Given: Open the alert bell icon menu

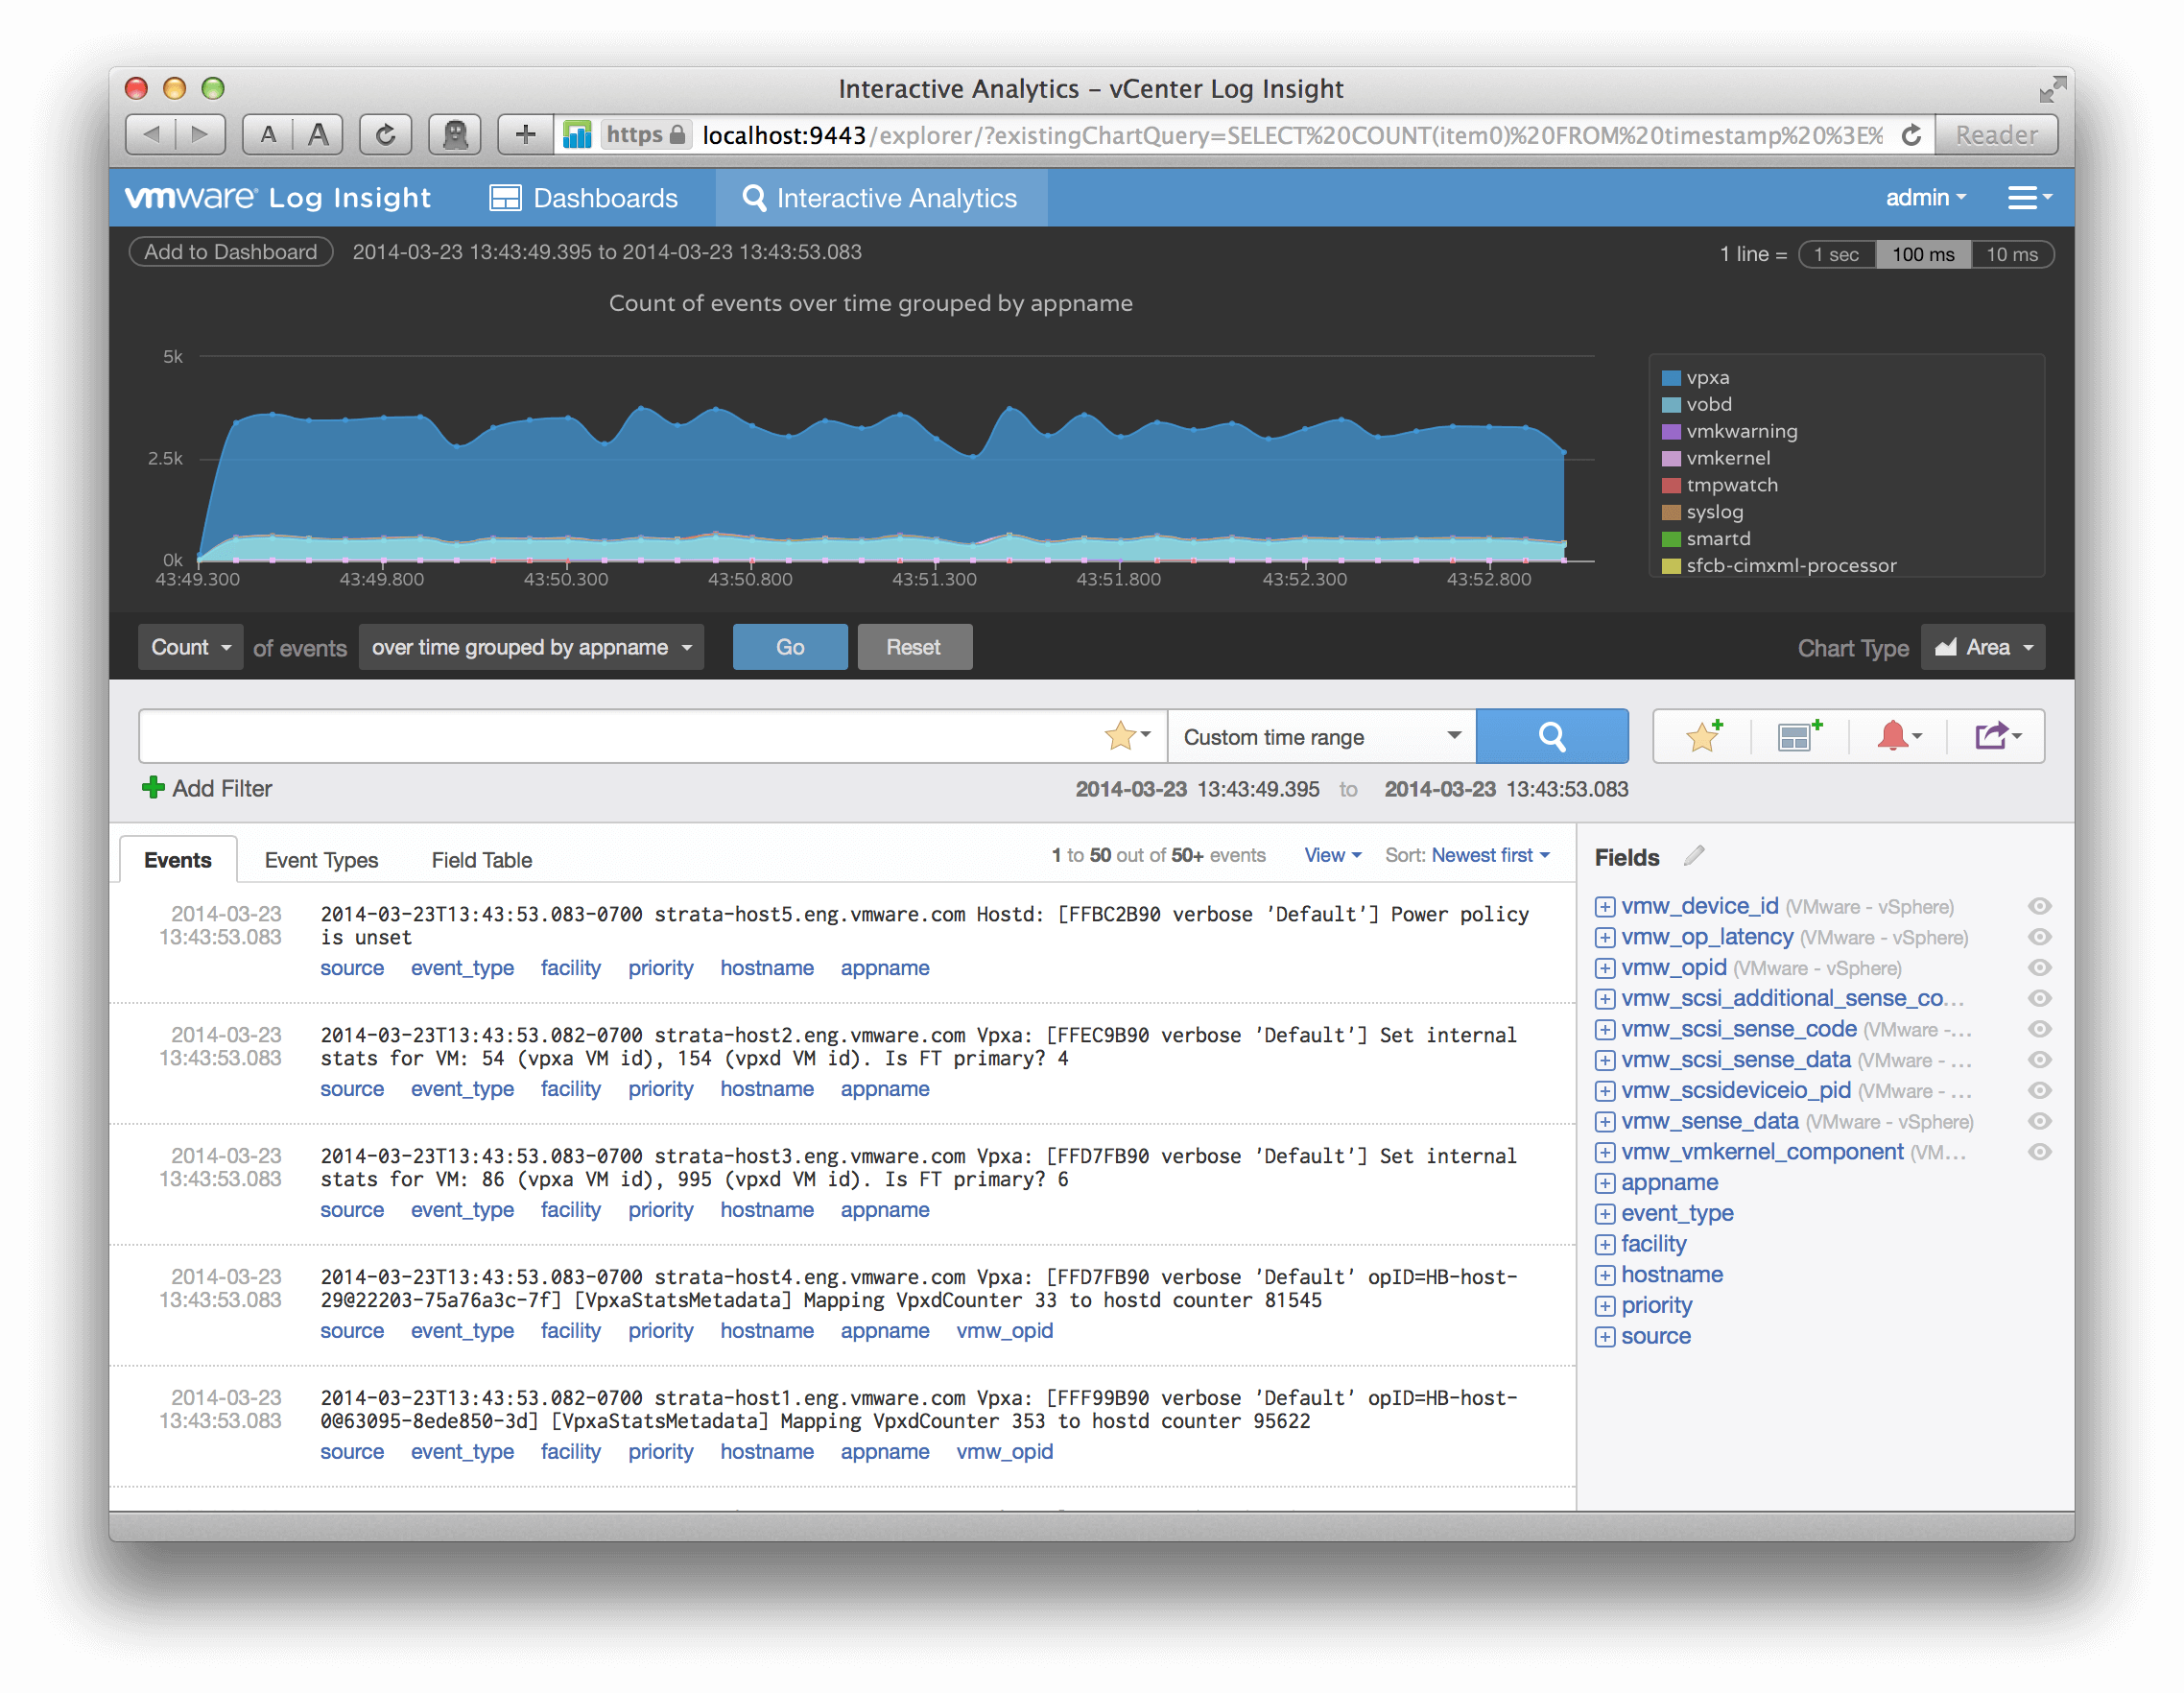Looking at the screenshot, I should (x=1897, y=737).
